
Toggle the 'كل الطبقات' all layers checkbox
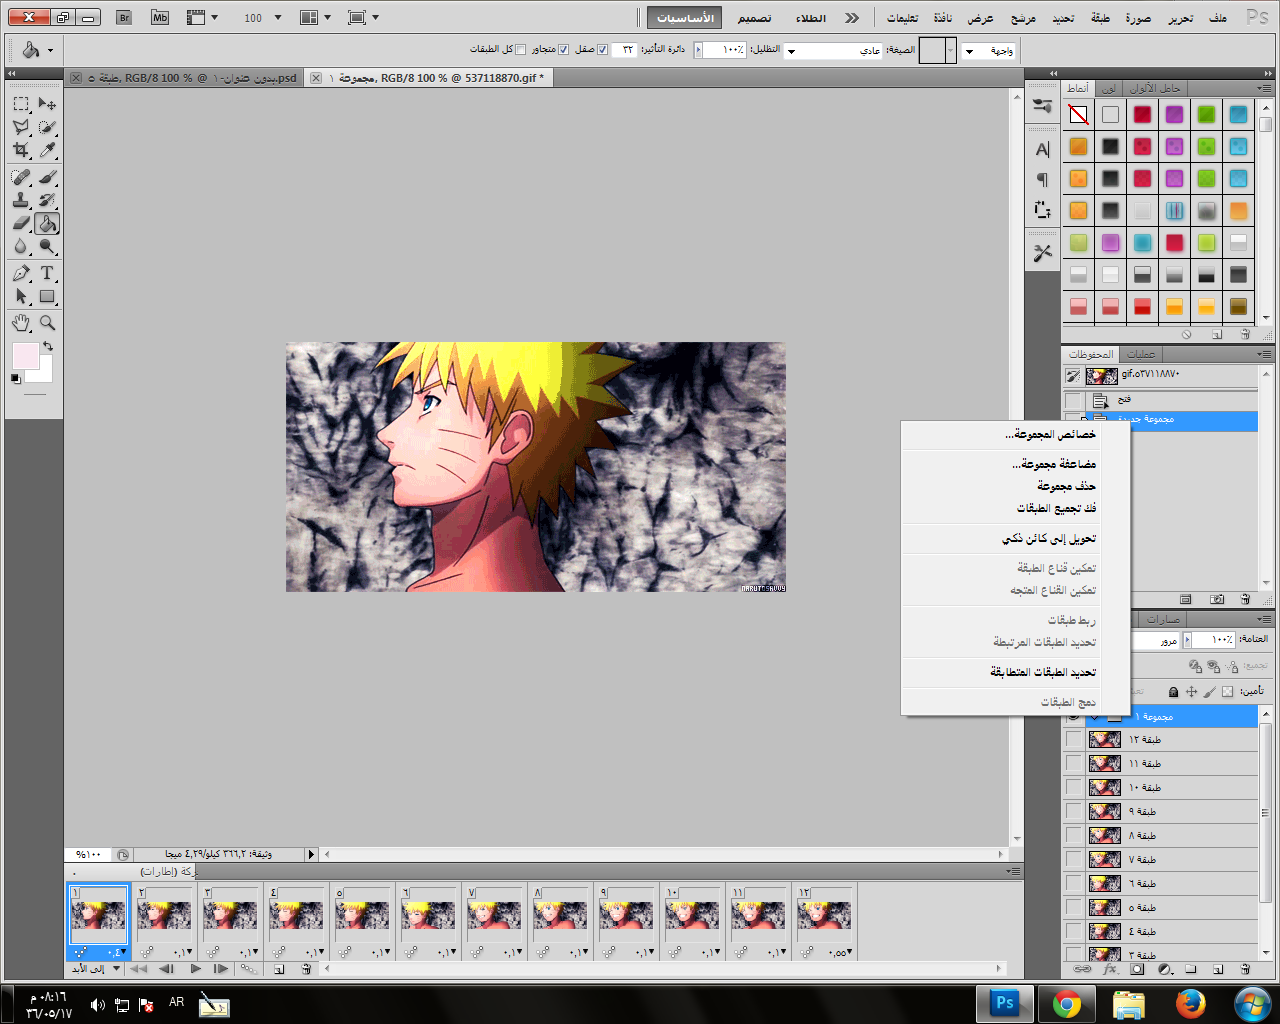pos(520,49)
